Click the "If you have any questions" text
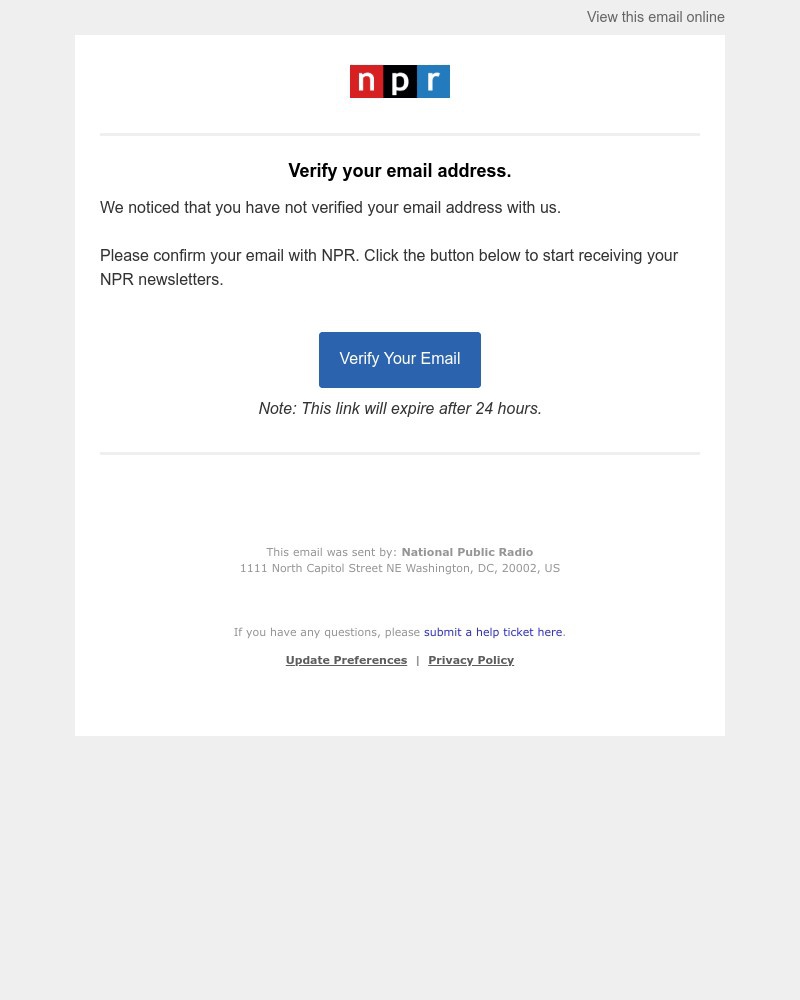The height and width of the screenshot is (1000, 800). 326,632
